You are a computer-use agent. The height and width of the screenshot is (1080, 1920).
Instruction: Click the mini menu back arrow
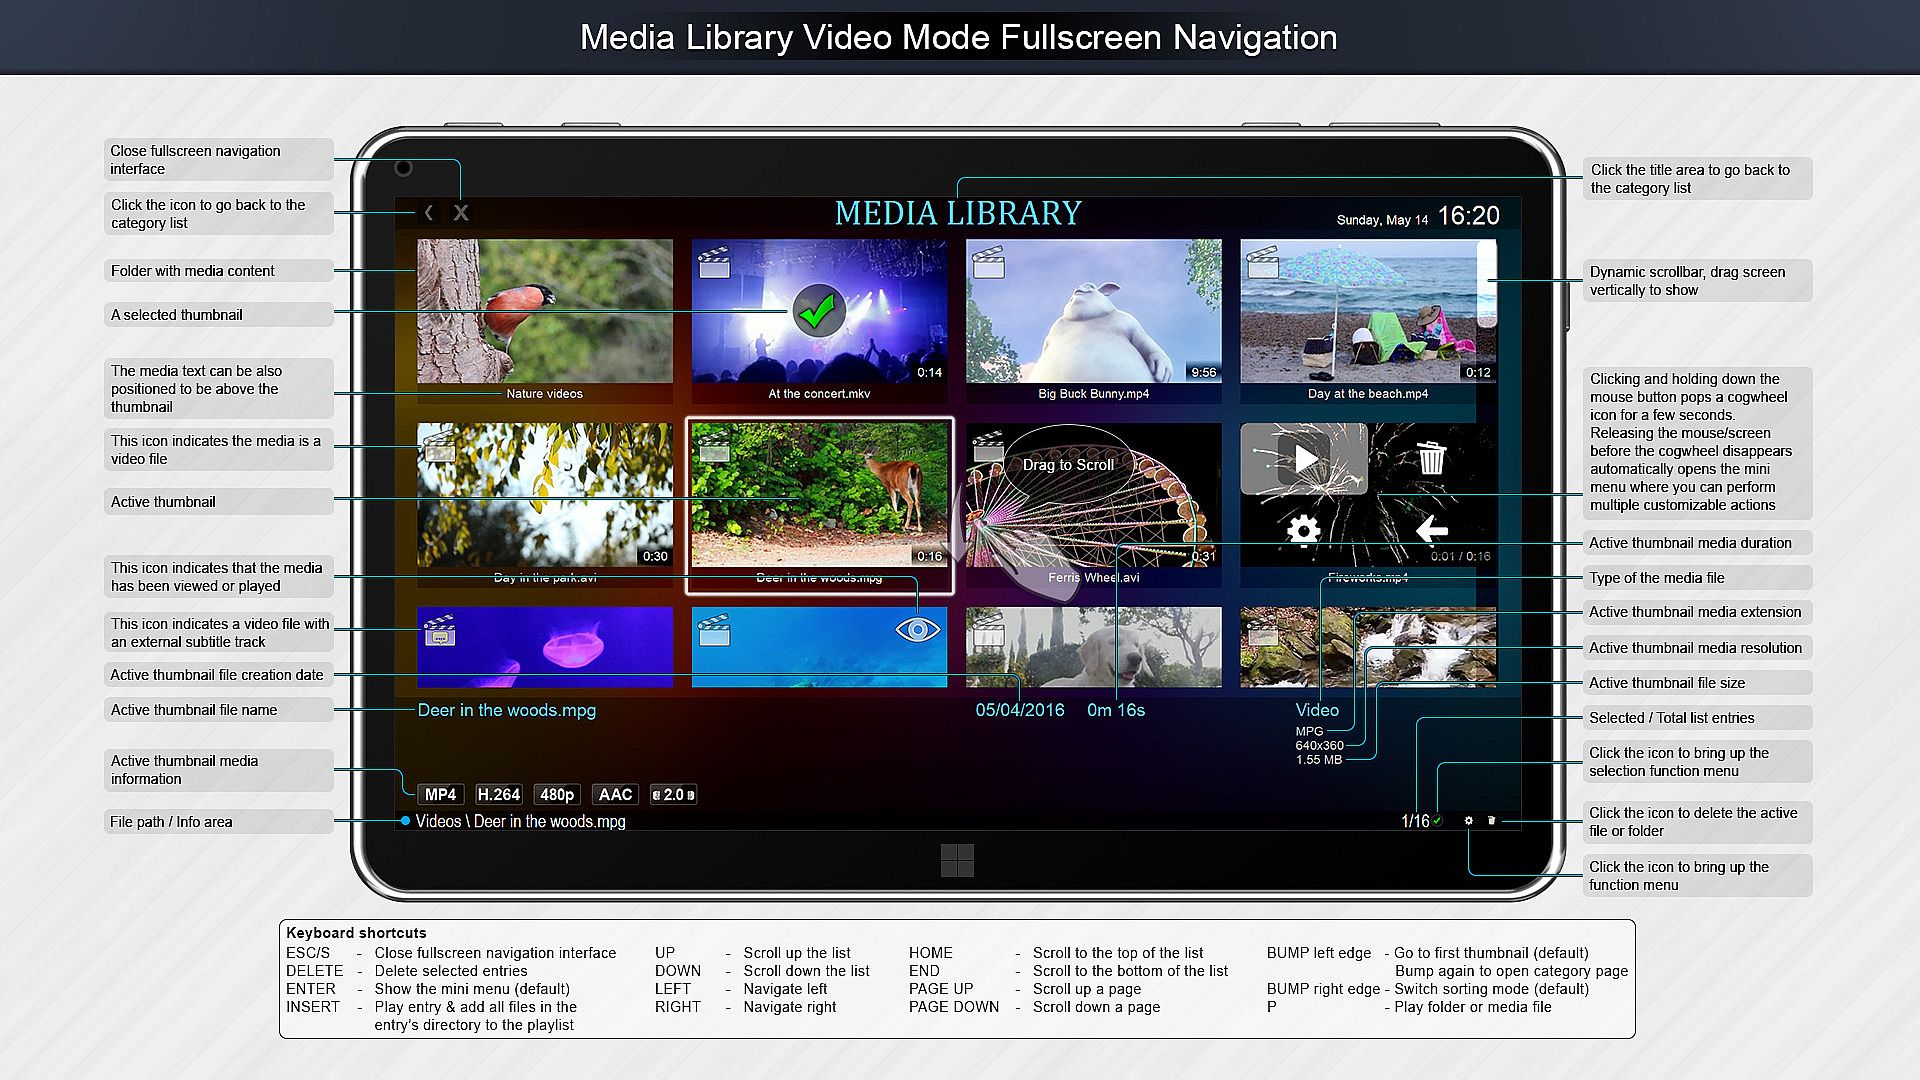pos(1431,529)
